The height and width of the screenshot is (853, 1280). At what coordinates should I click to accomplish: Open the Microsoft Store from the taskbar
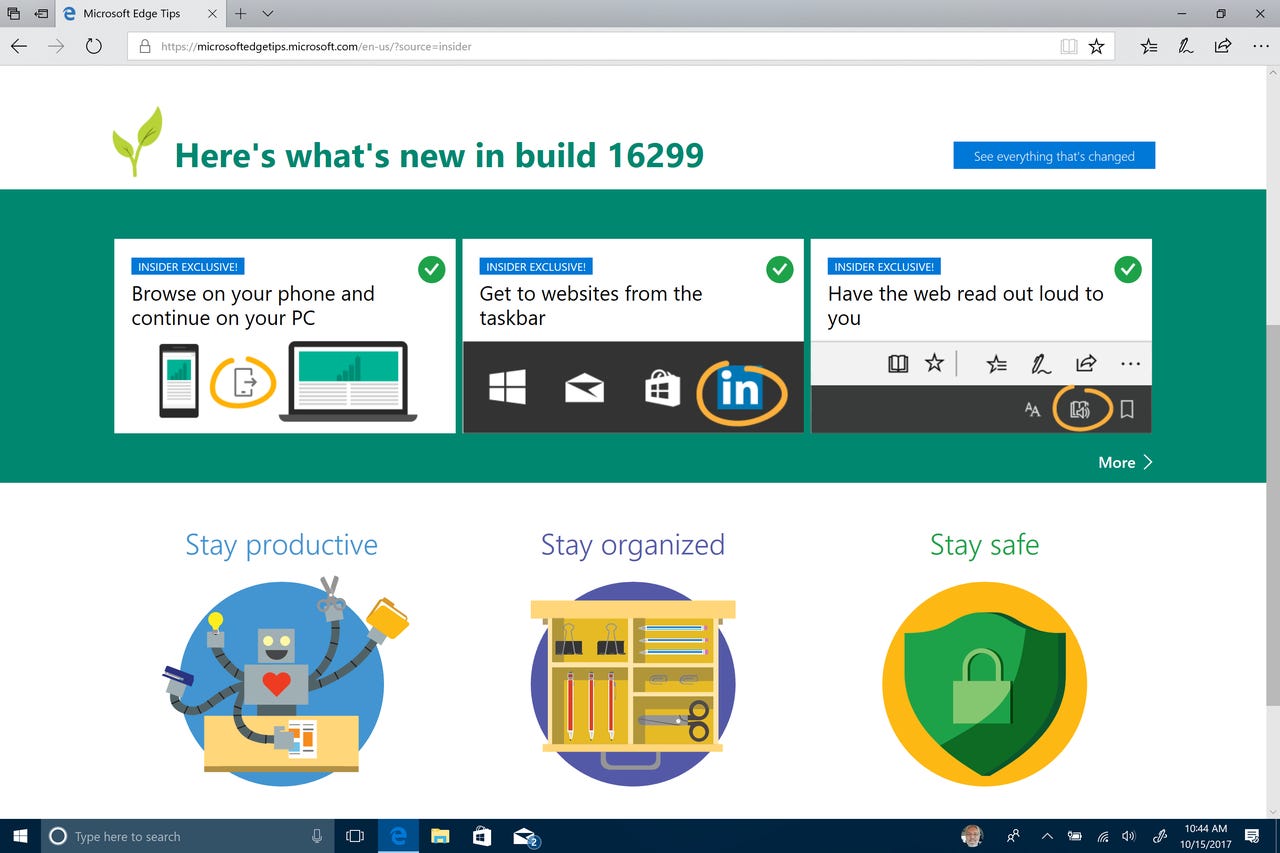coord(481,836)
